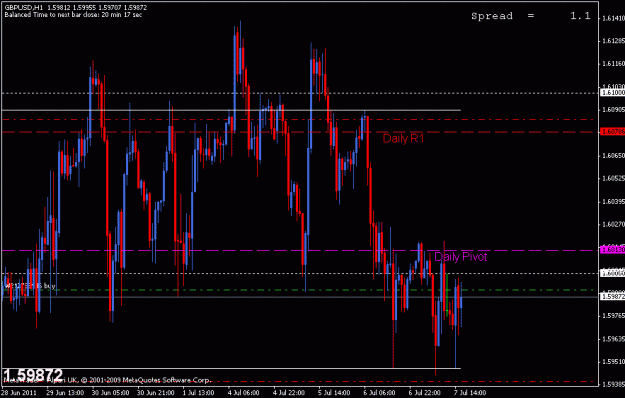This screenshot has width=625, height=398.
Task: Click the spread value 1.1
Action: click(580, 16)
